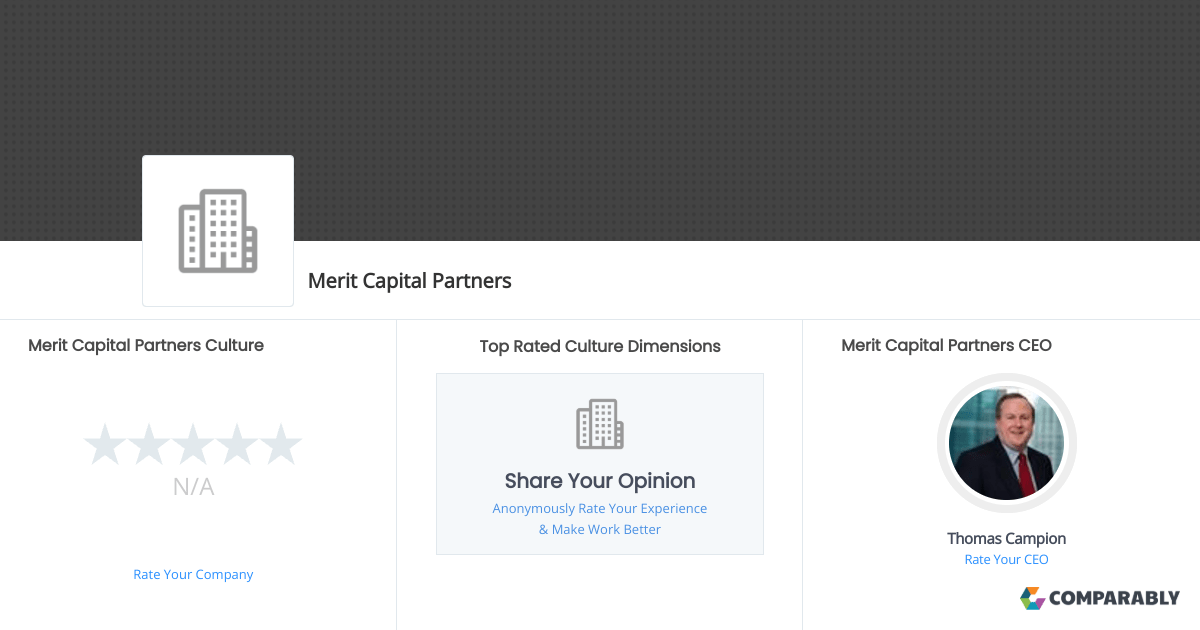
Task: Click the Merit Capital Partners CEO heading
Action: (x=946, y=345)
